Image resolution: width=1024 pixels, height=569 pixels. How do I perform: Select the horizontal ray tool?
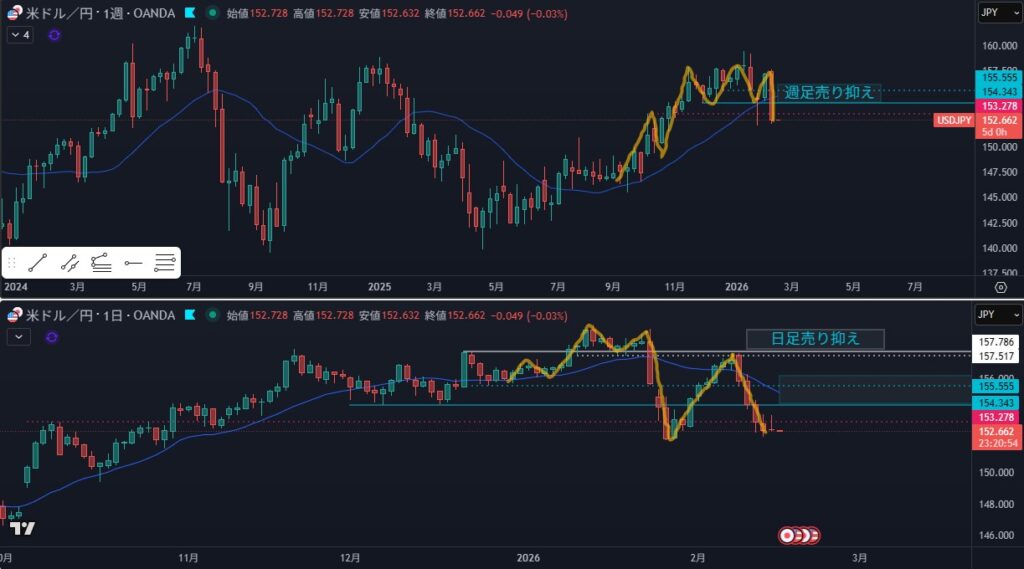133,263
